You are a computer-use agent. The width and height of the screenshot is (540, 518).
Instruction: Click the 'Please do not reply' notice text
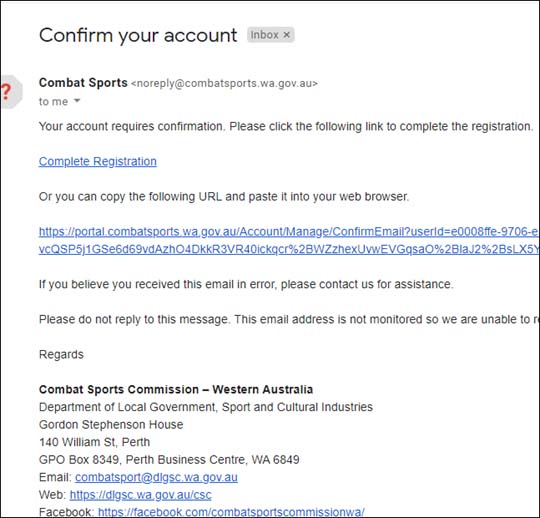pyautogui.click(x=289, y=319)
